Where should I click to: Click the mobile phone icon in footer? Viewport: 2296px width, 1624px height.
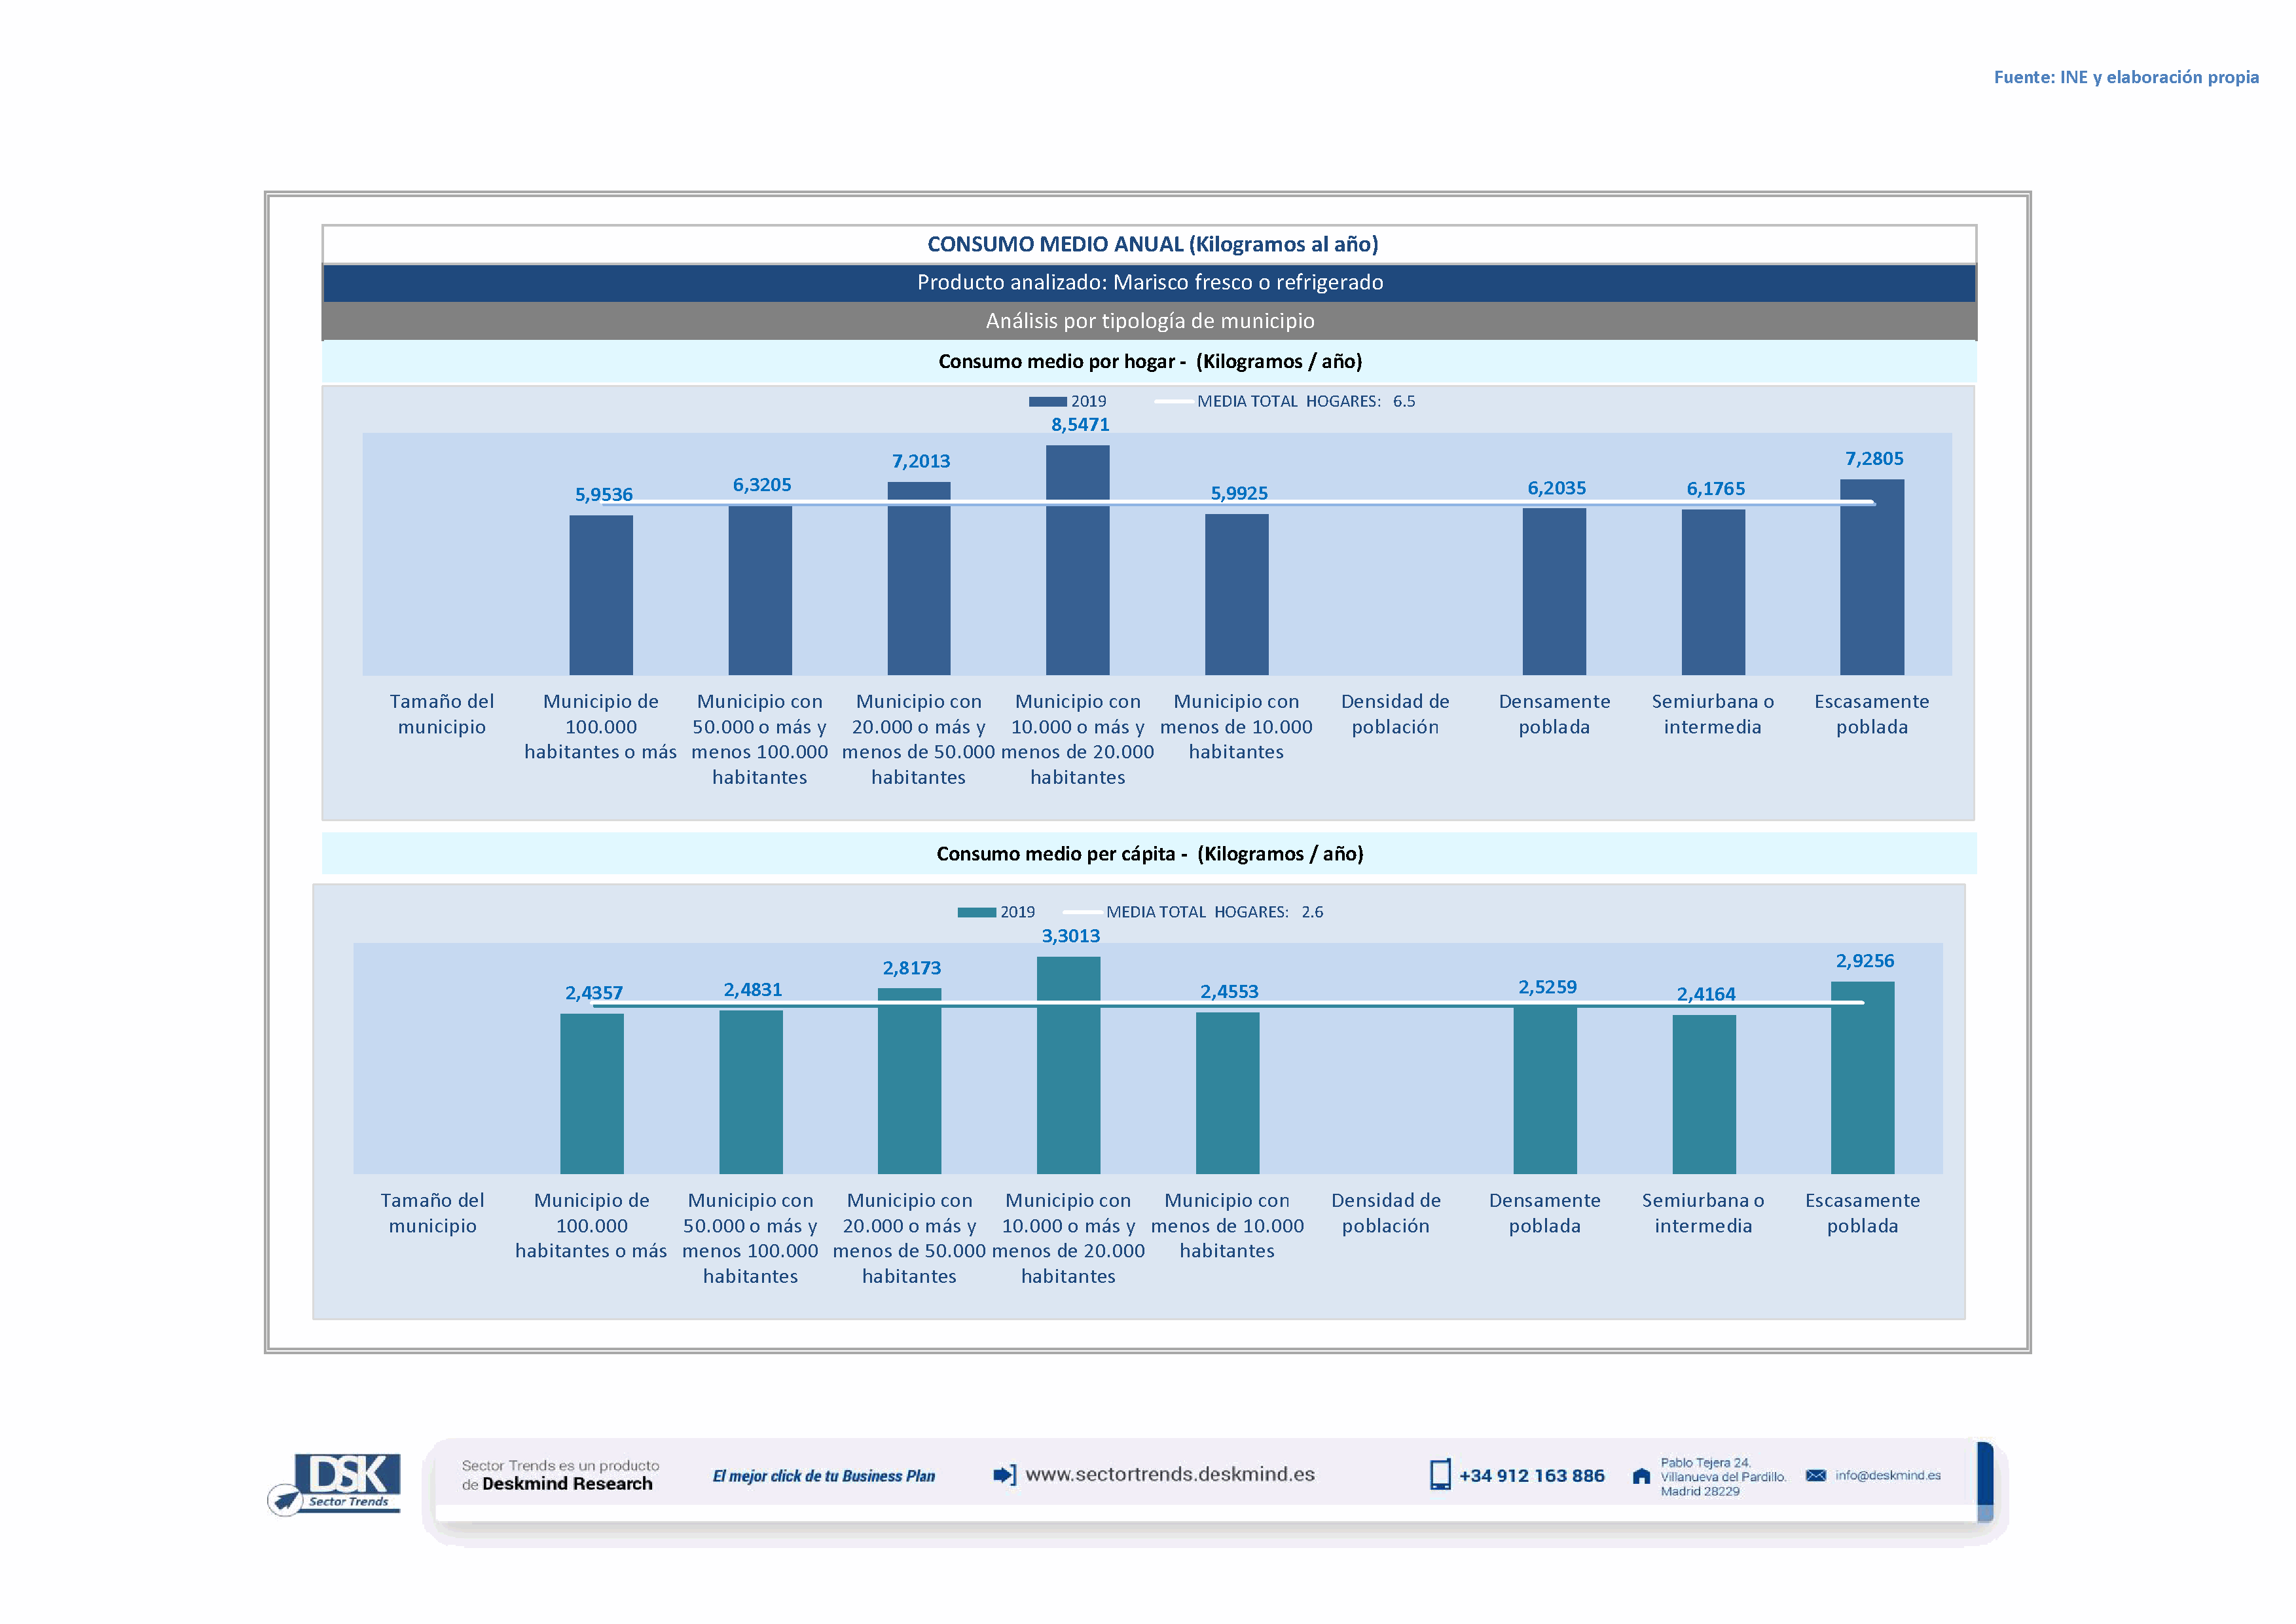click(x=1440, y=1475)
